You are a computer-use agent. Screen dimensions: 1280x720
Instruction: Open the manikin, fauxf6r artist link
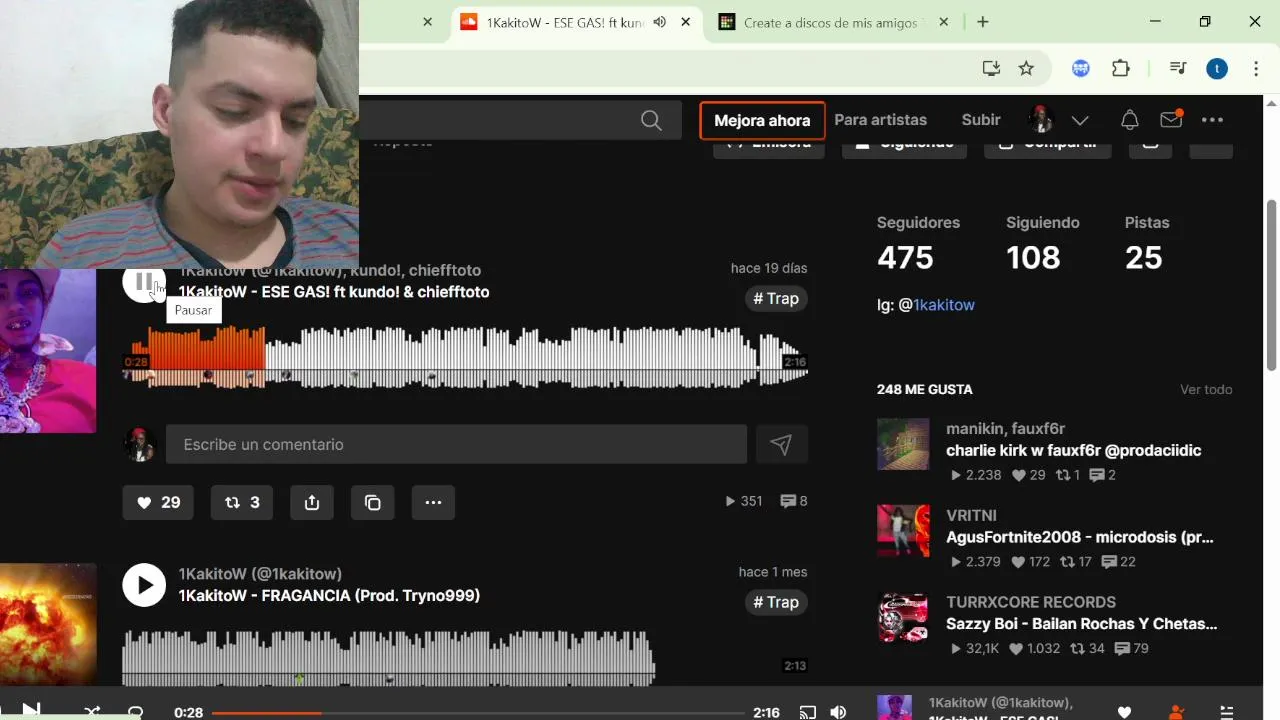1006,429
